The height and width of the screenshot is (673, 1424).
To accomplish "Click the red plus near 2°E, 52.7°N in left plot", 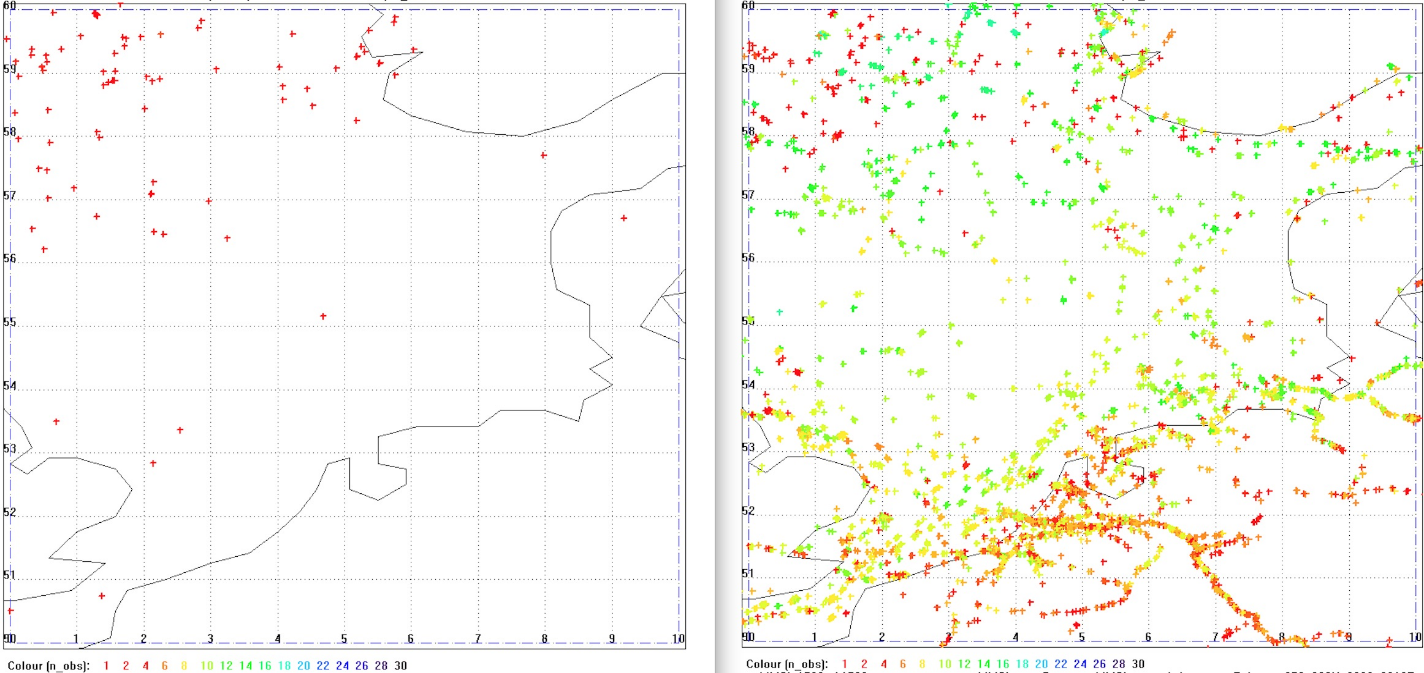I will tap(152, 463).
